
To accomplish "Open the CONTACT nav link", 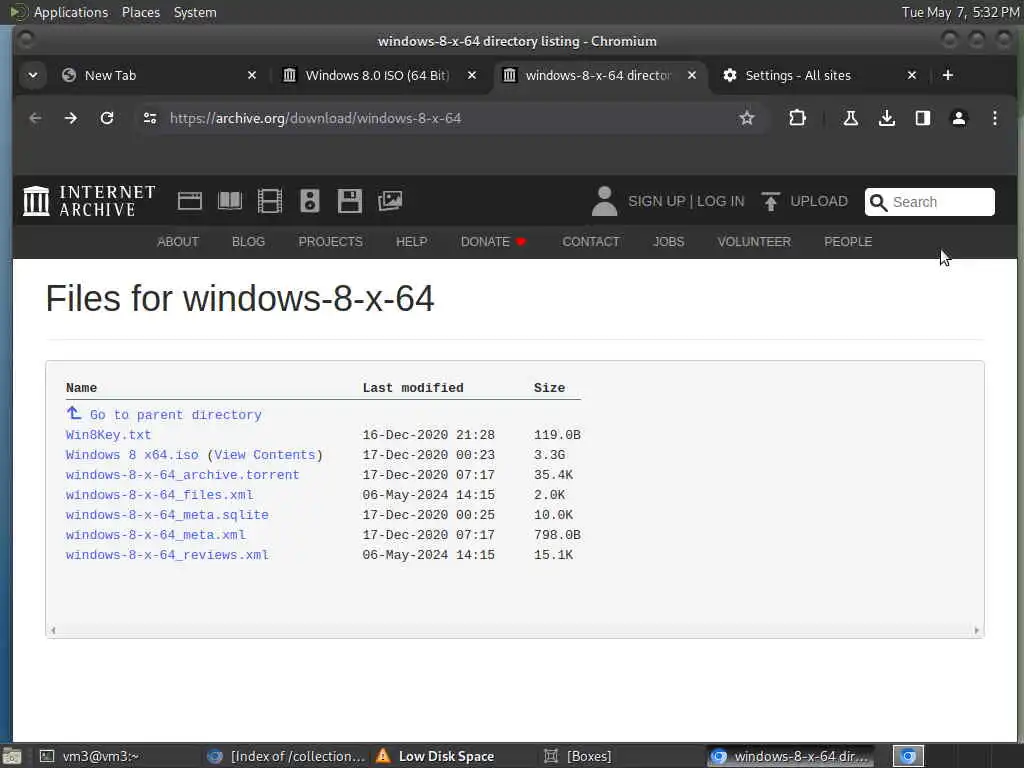I will 591,242.
